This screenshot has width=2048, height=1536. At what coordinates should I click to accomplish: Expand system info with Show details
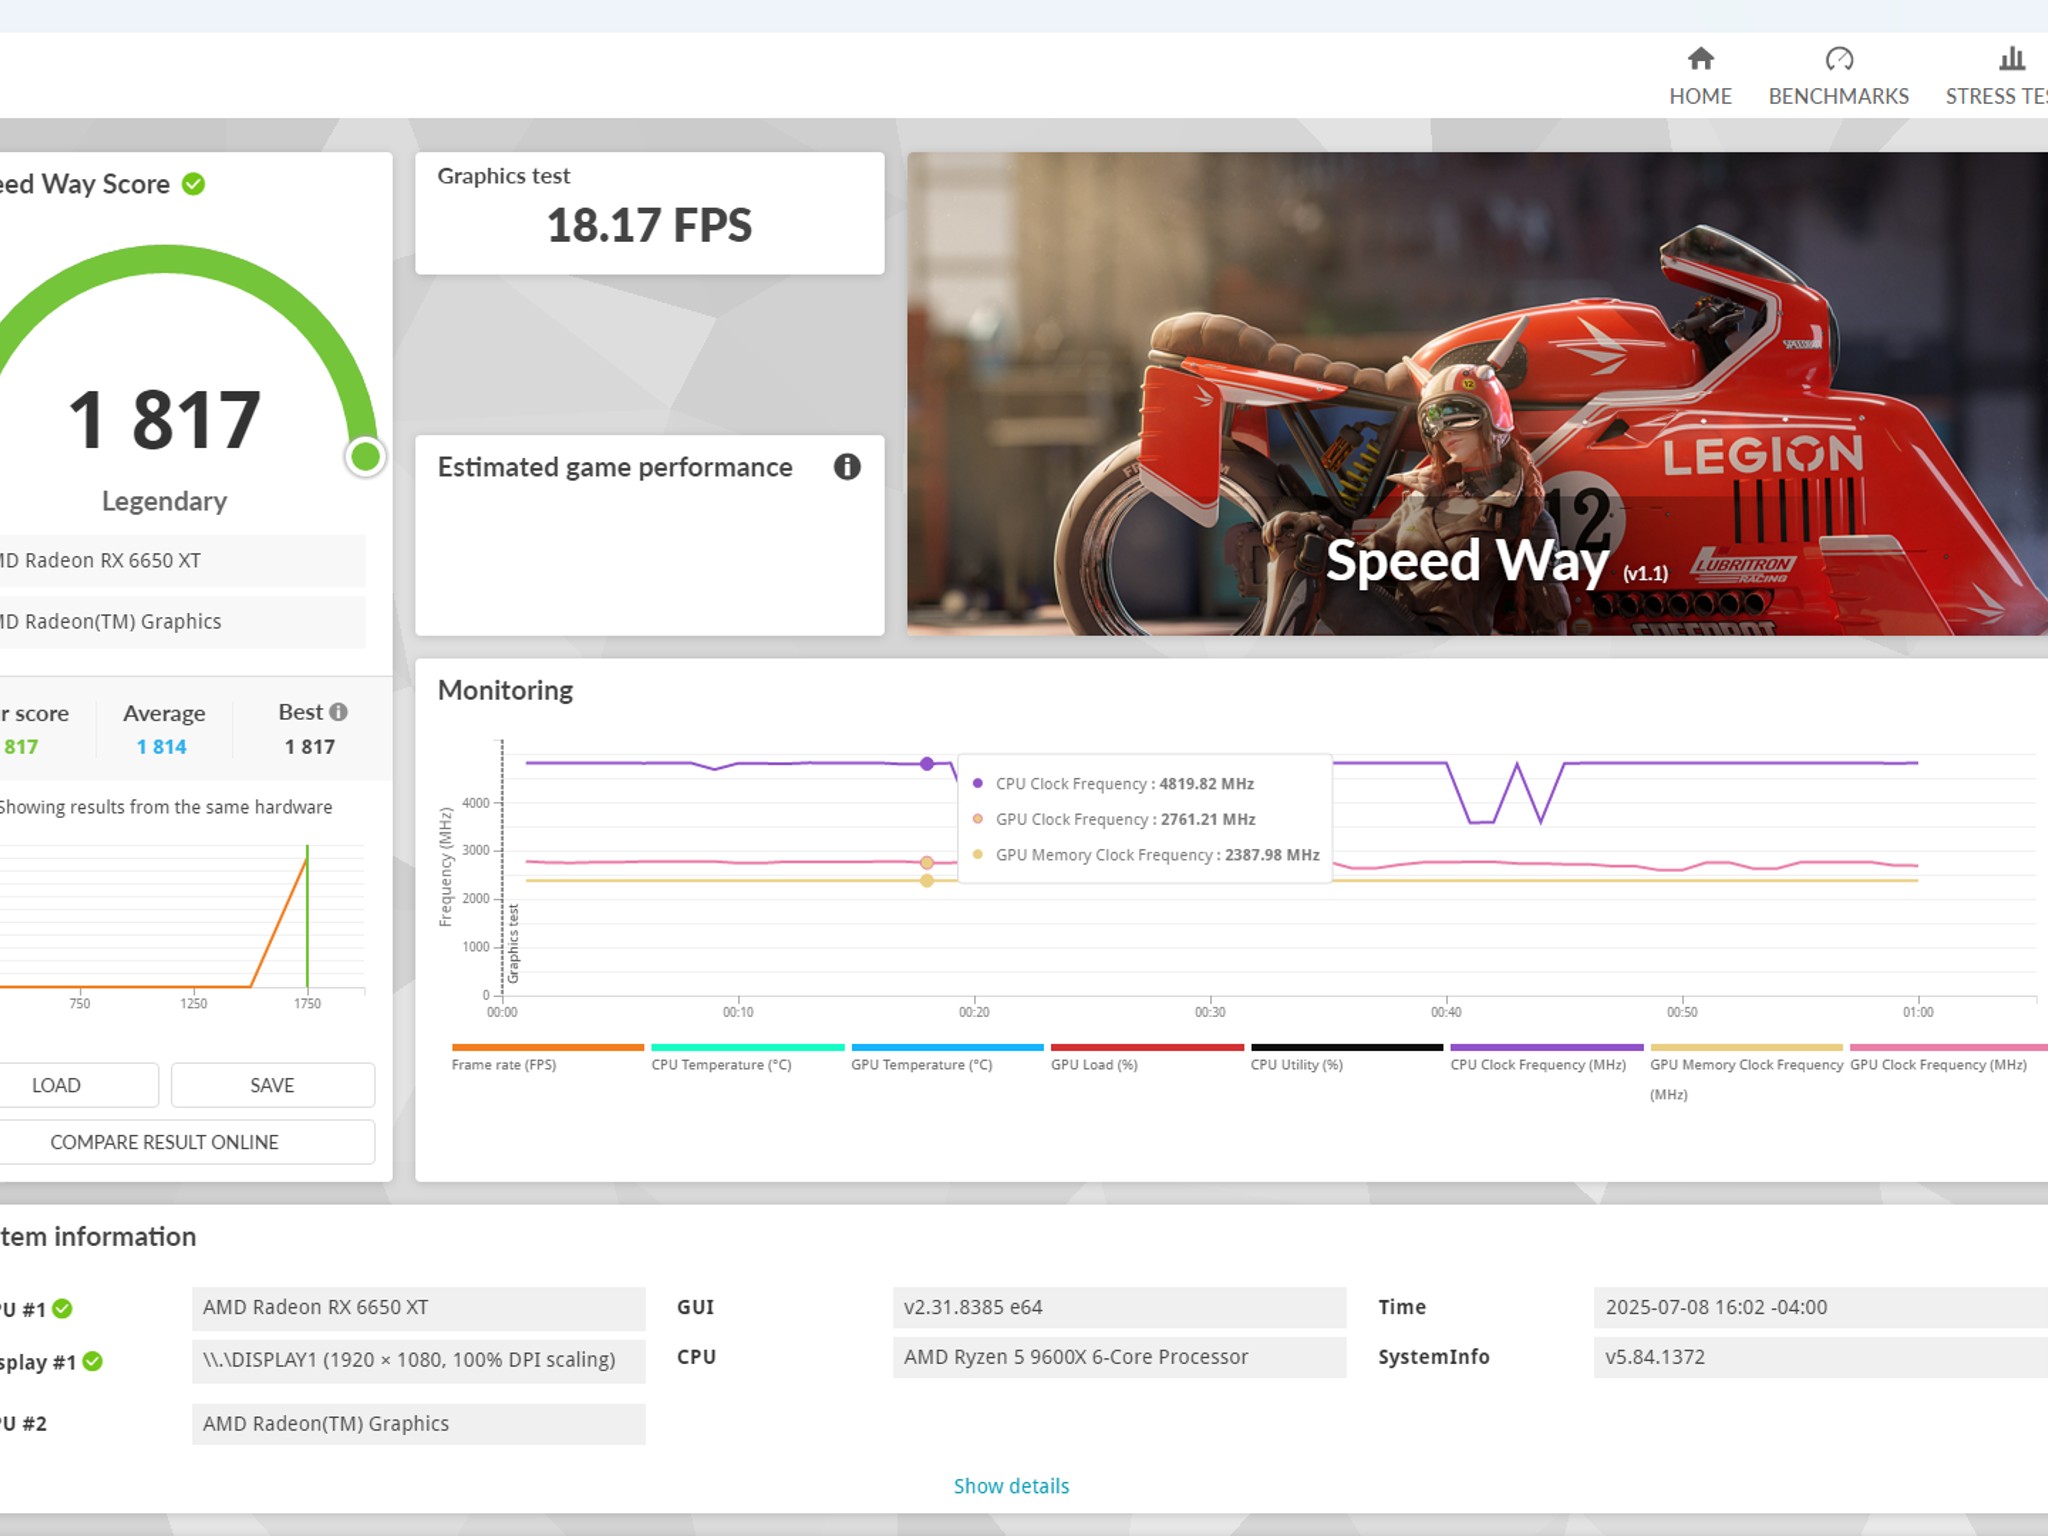pyautogui.click(x=1011, y=1486)
